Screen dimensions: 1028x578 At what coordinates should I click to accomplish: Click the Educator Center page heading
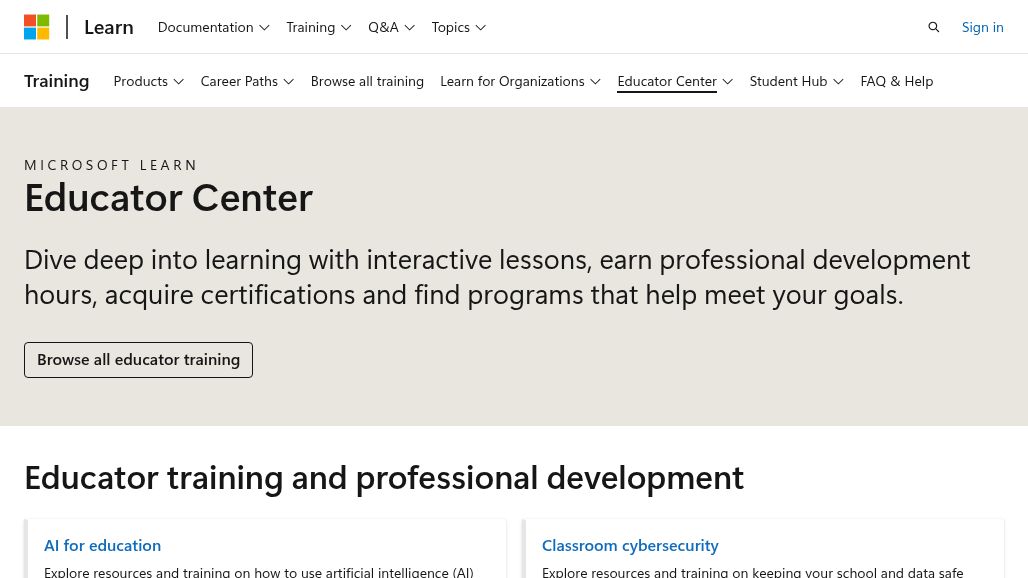[x=168, y=198]
